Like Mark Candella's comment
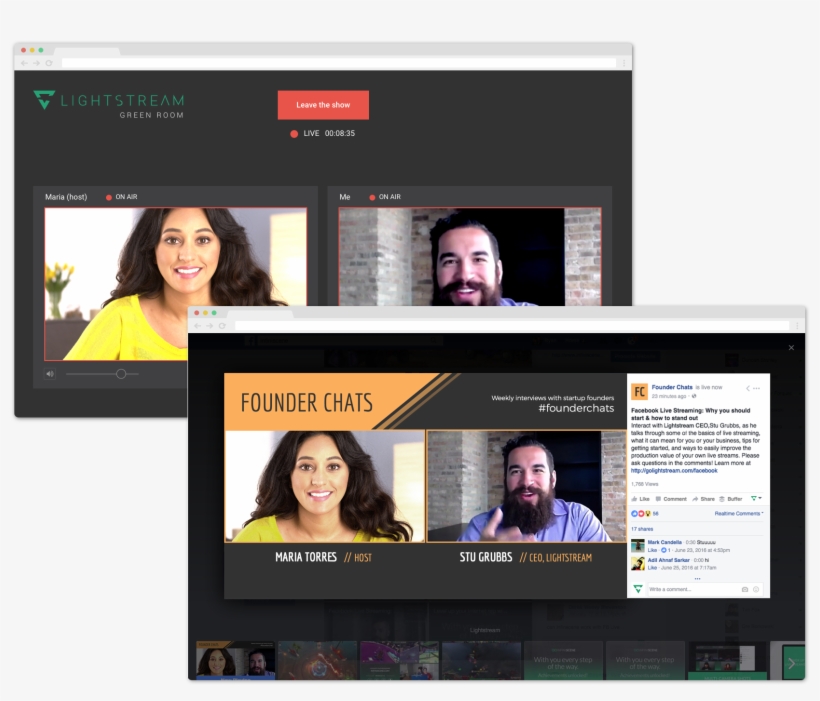This screenshot has height=701, width=820. click(652, 550)
